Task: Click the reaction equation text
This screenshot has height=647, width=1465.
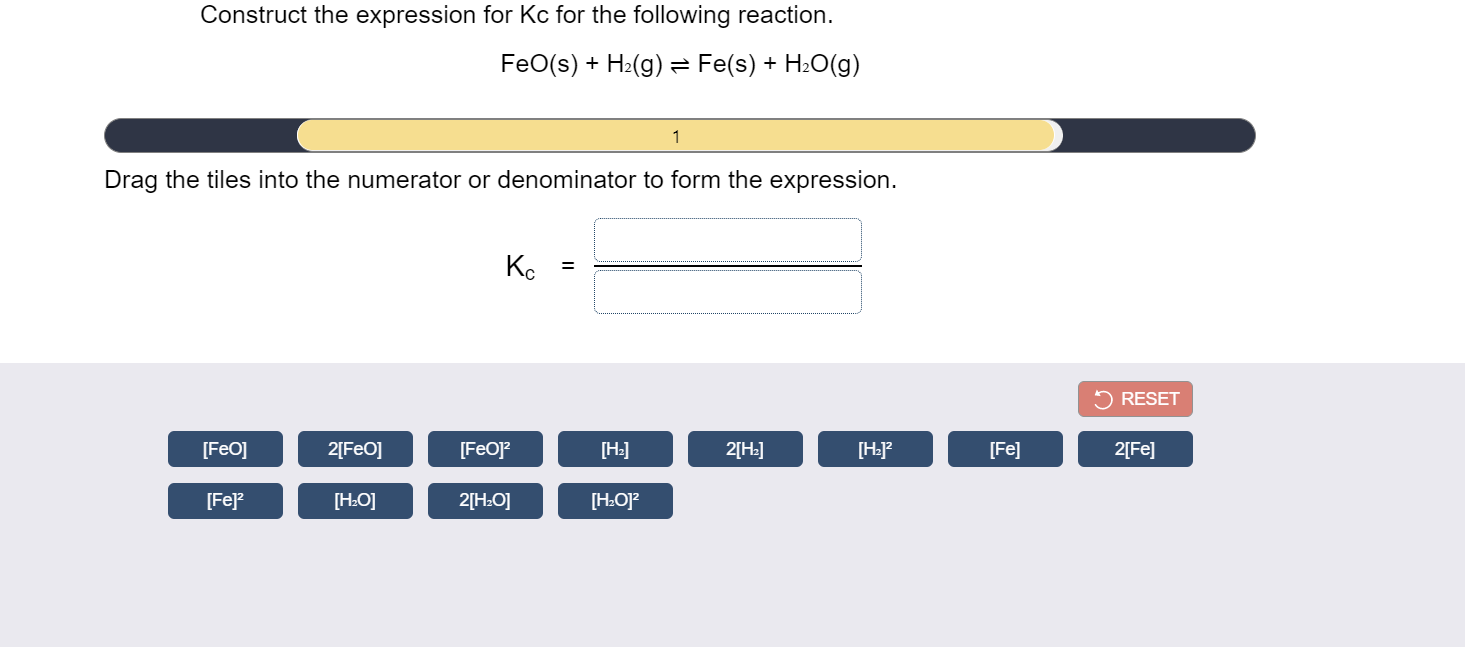Action: click(680, 64)
